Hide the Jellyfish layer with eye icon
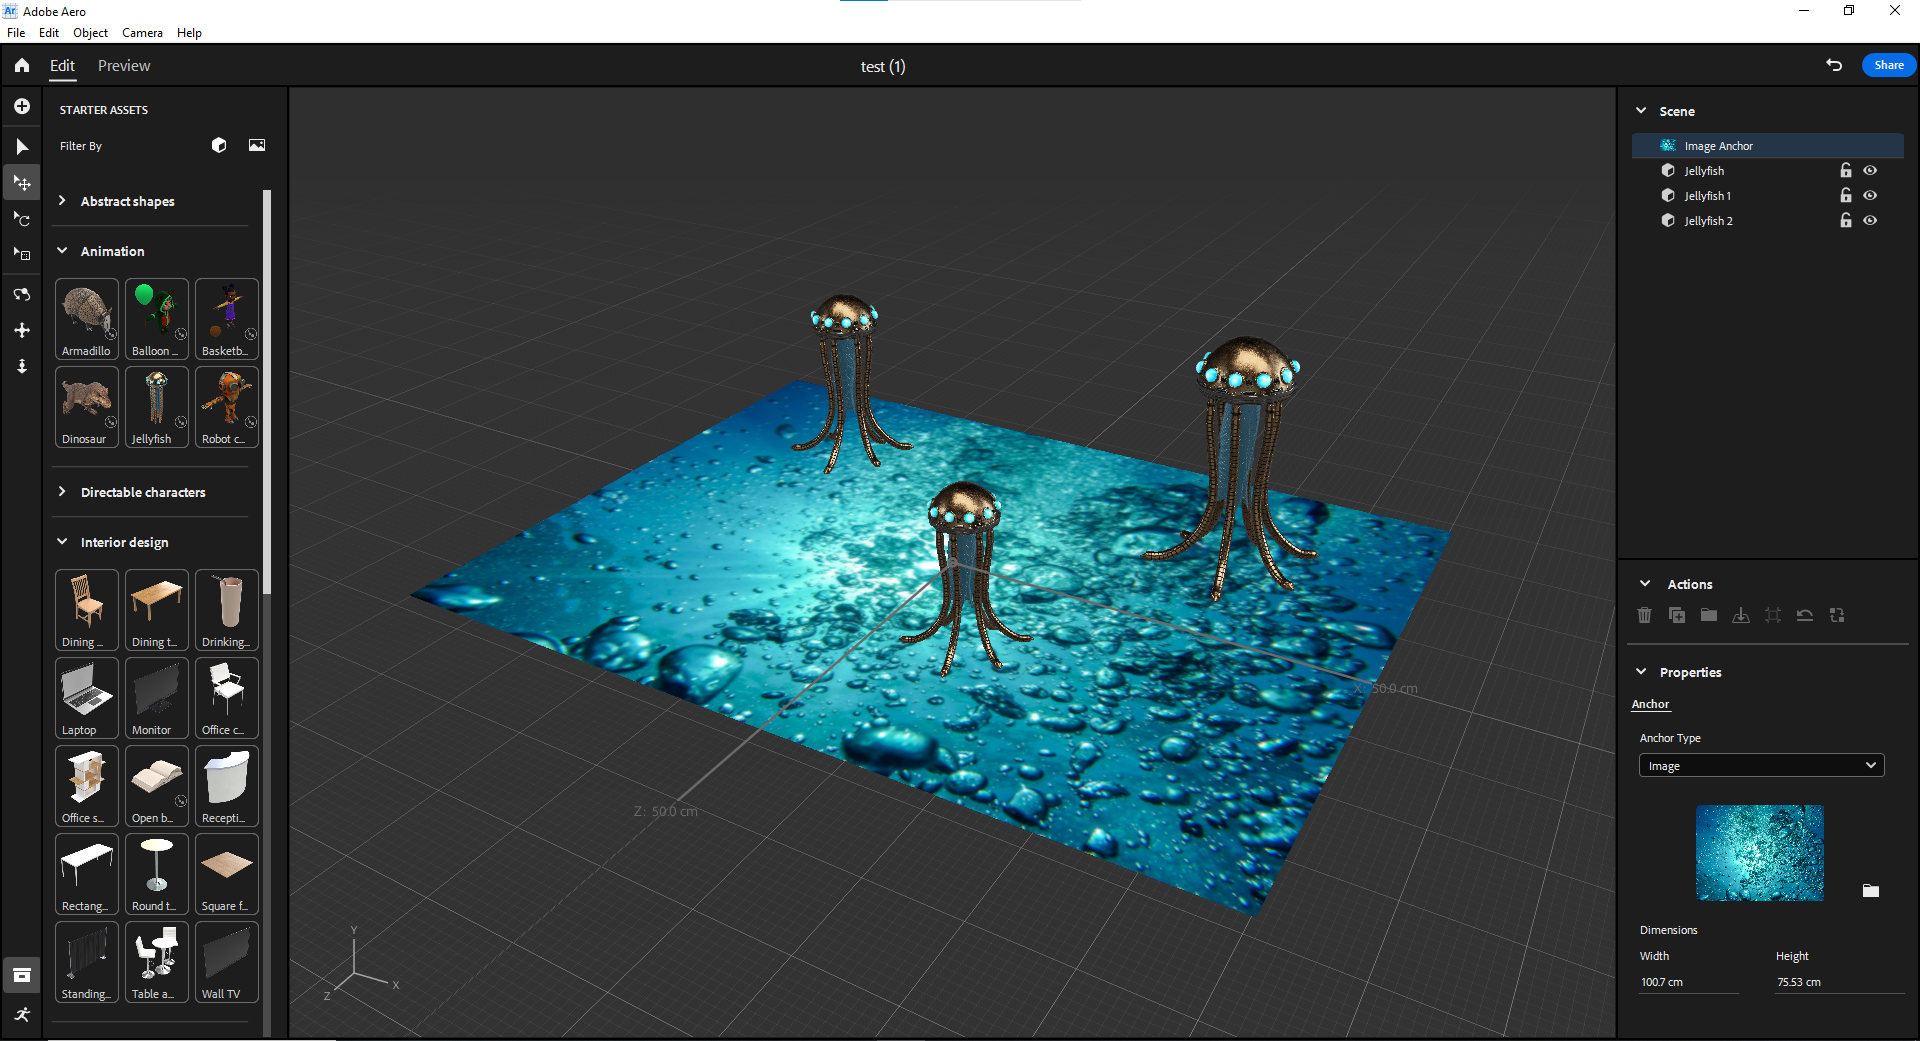Viewport: 1920px width, 1041px height. pos(1870,171)
